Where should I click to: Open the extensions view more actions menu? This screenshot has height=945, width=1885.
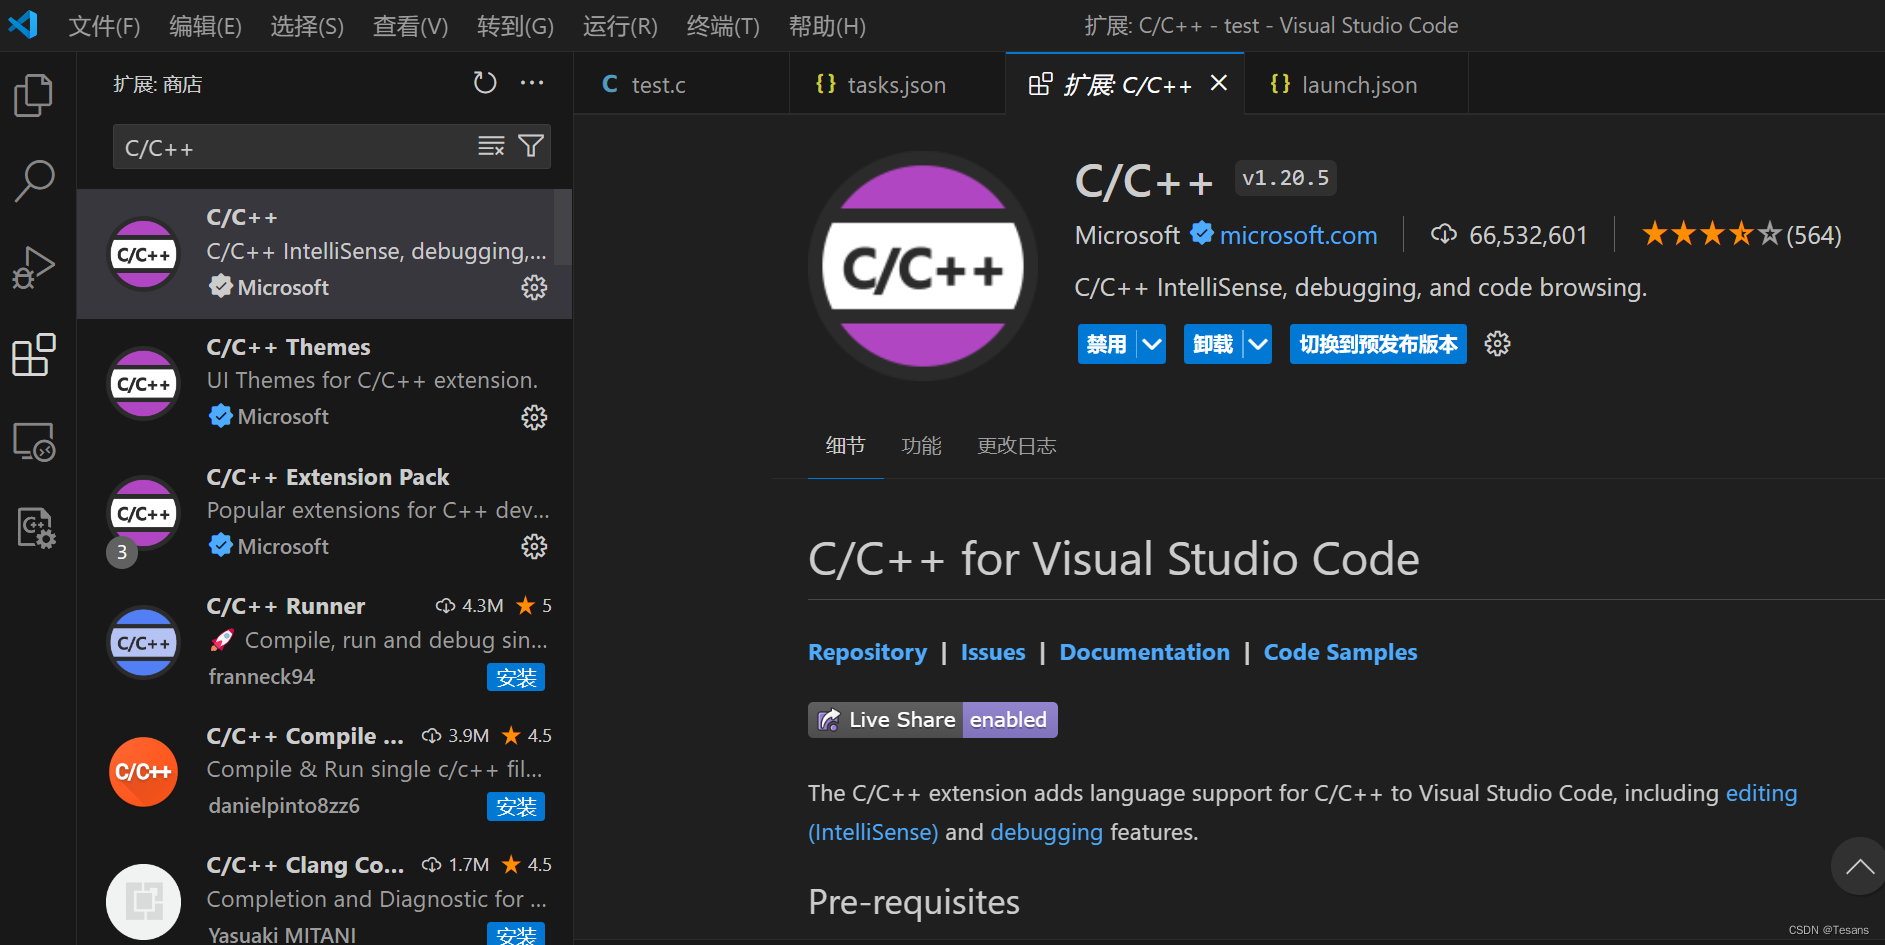click(x=532, y=83)
